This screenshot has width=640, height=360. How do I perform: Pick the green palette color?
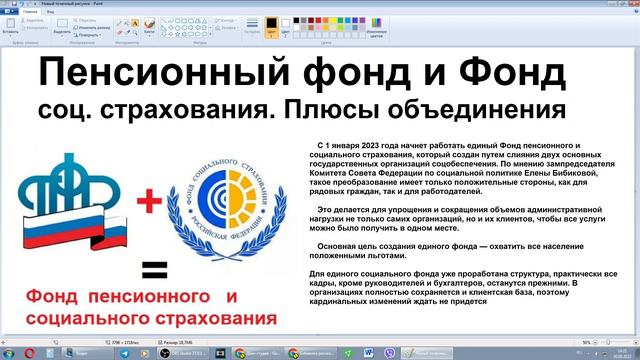coord(340,20)
